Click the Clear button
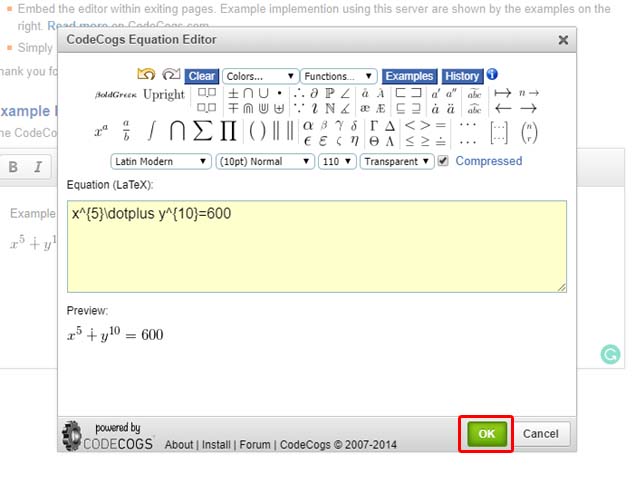This screenshot has width=640, height=480. pyautogui.click(x=202, y=76)
